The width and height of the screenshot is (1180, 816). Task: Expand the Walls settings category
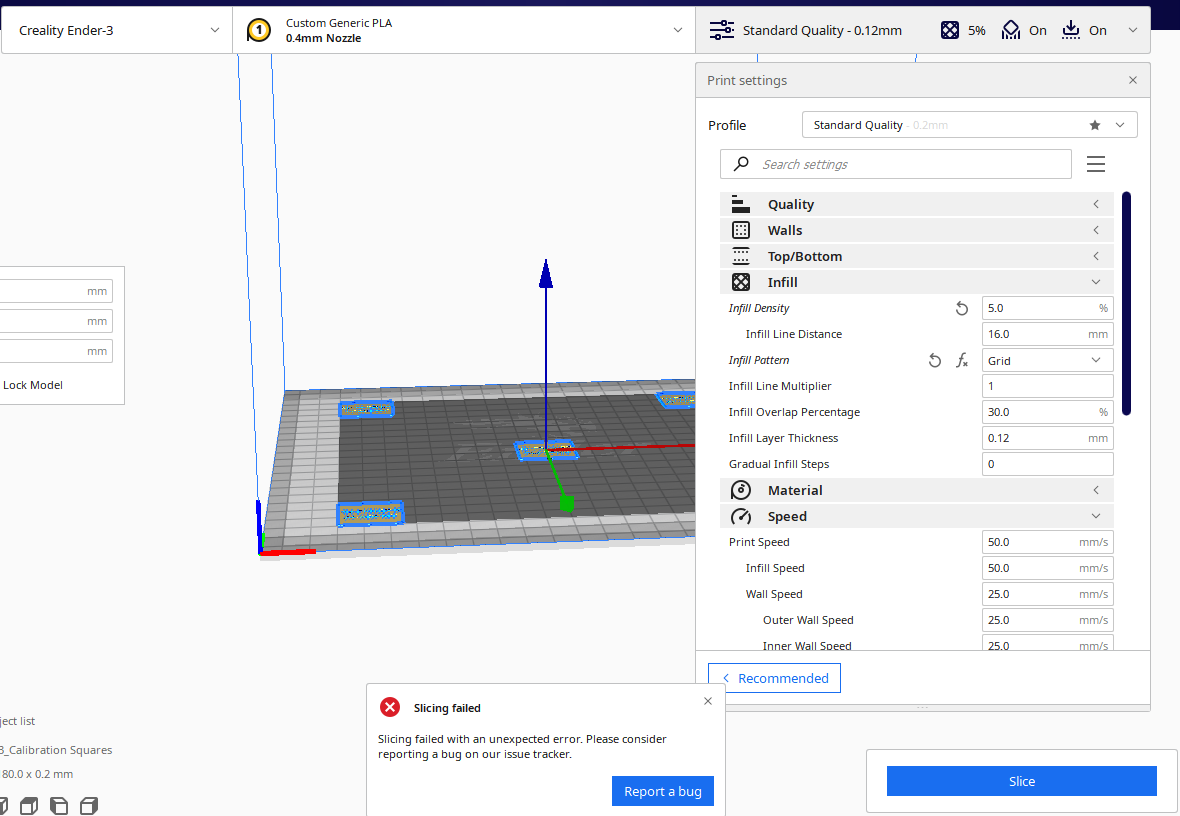click(x=917, y=230)
